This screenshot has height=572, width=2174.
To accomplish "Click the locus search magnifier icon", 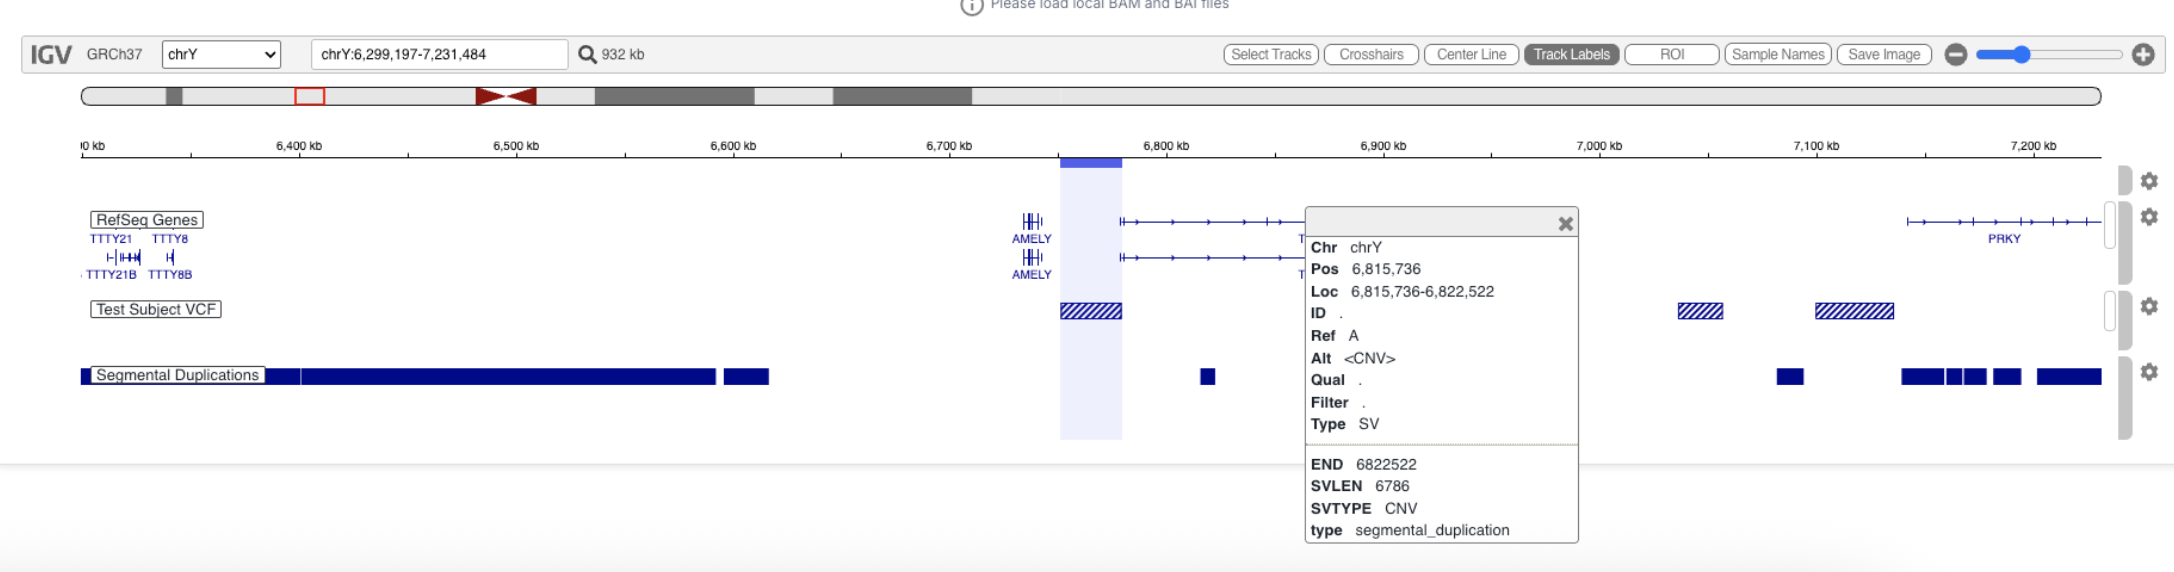I will click(x=587, y=54).
